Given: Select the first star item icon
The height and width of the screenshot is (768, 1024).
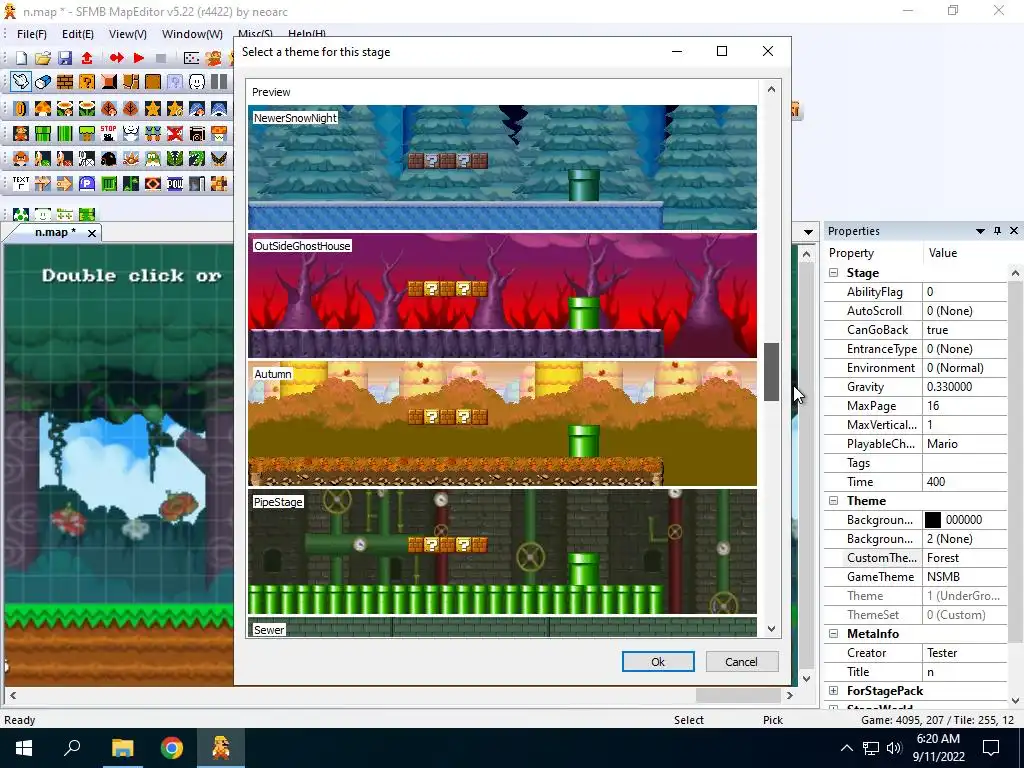Looking at the screenshot, I should click(153, 108).
